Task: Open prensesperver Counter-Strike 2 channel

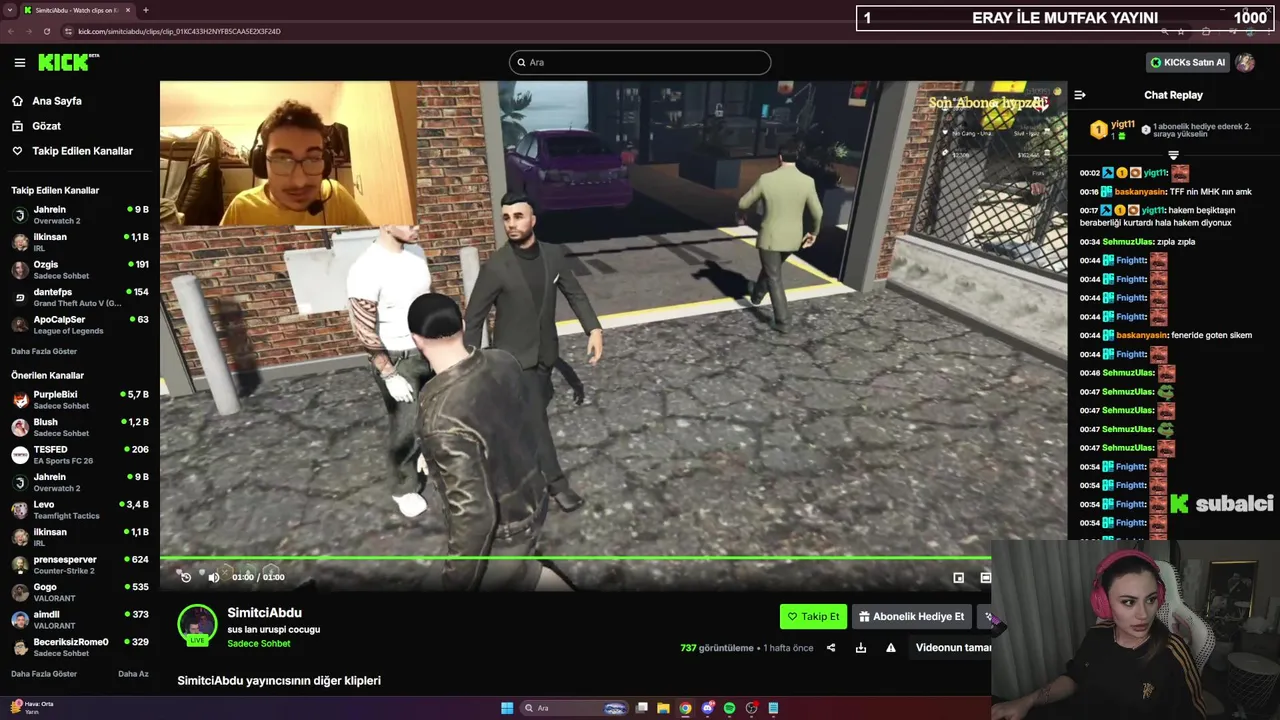Action: 80,565
